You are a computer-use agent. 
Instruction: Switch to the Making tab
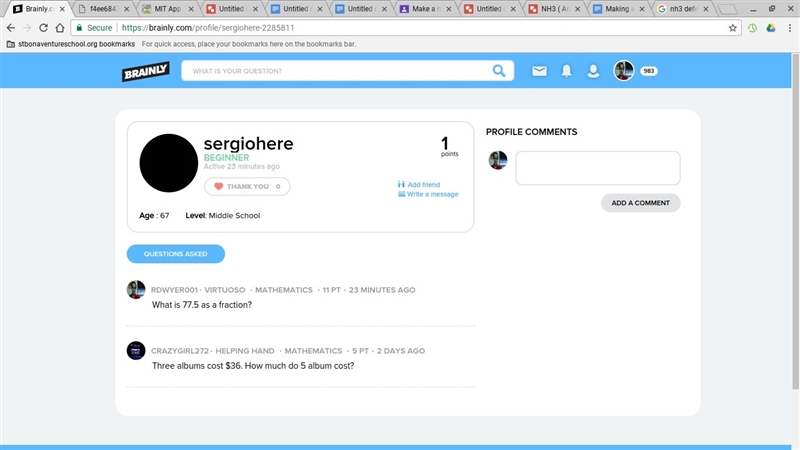pos(619,9)
